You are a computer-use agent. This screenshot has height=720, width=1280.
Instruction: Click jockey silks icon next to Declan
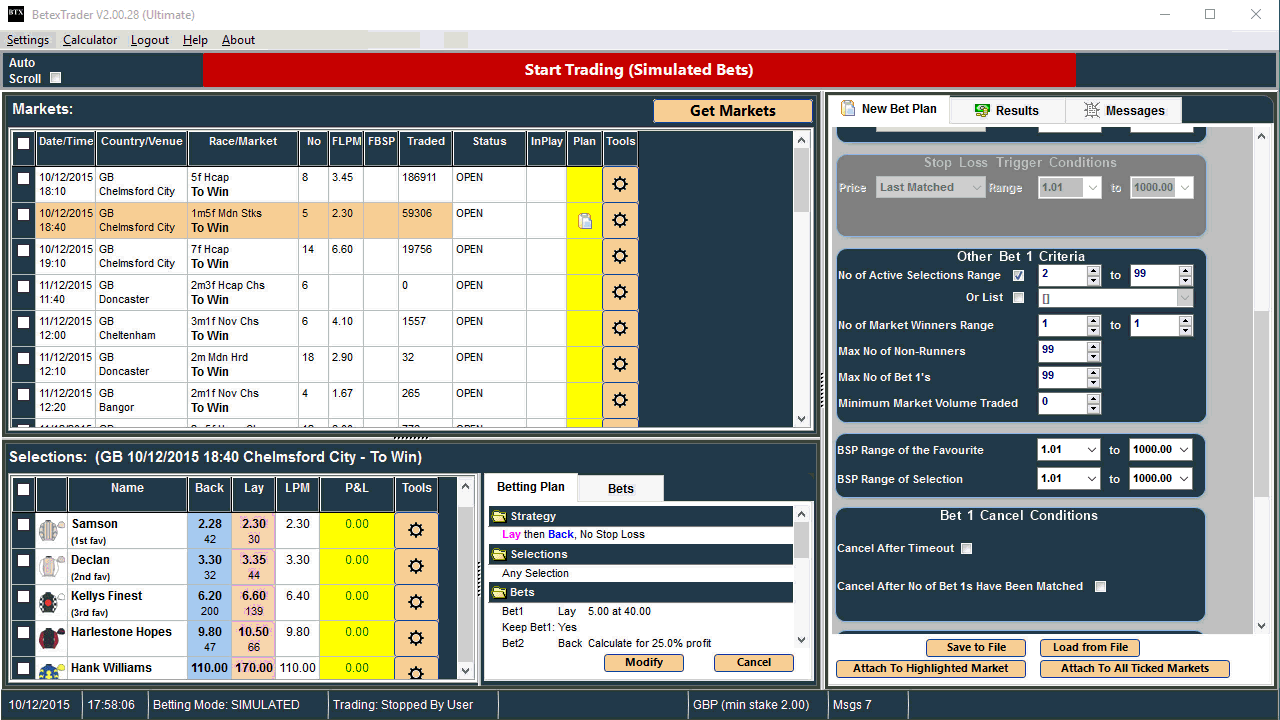click(51, 567)
